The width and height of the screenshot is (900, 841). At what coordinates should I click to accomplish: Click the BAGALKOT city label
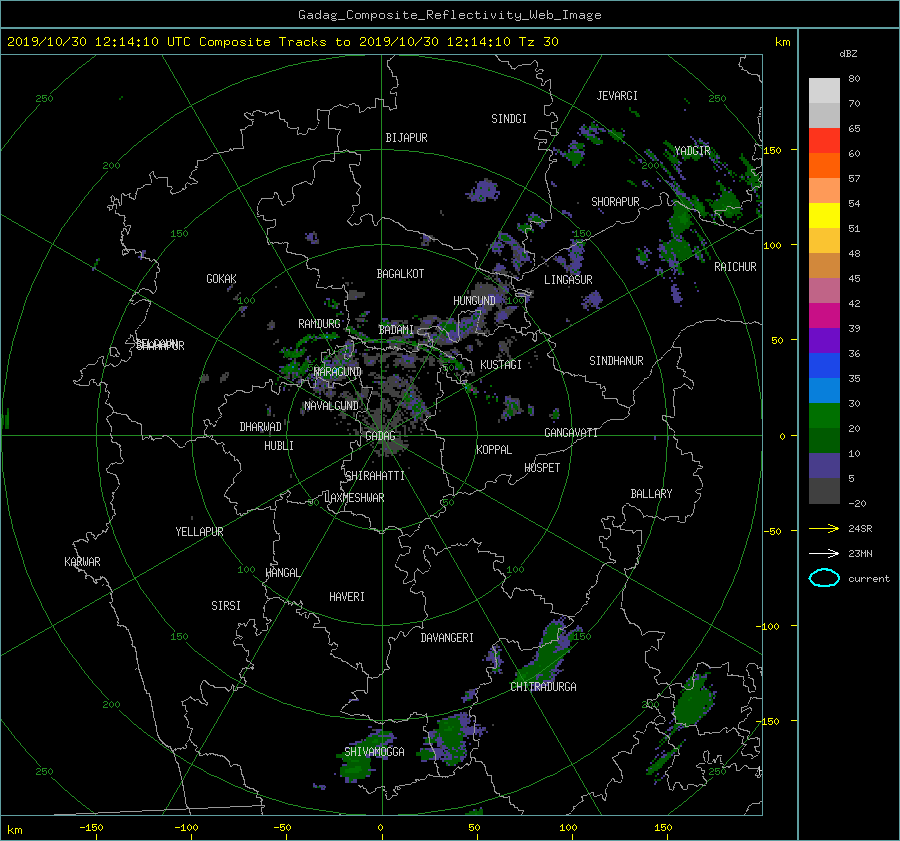pyautogui.click(x=400, y=274)
